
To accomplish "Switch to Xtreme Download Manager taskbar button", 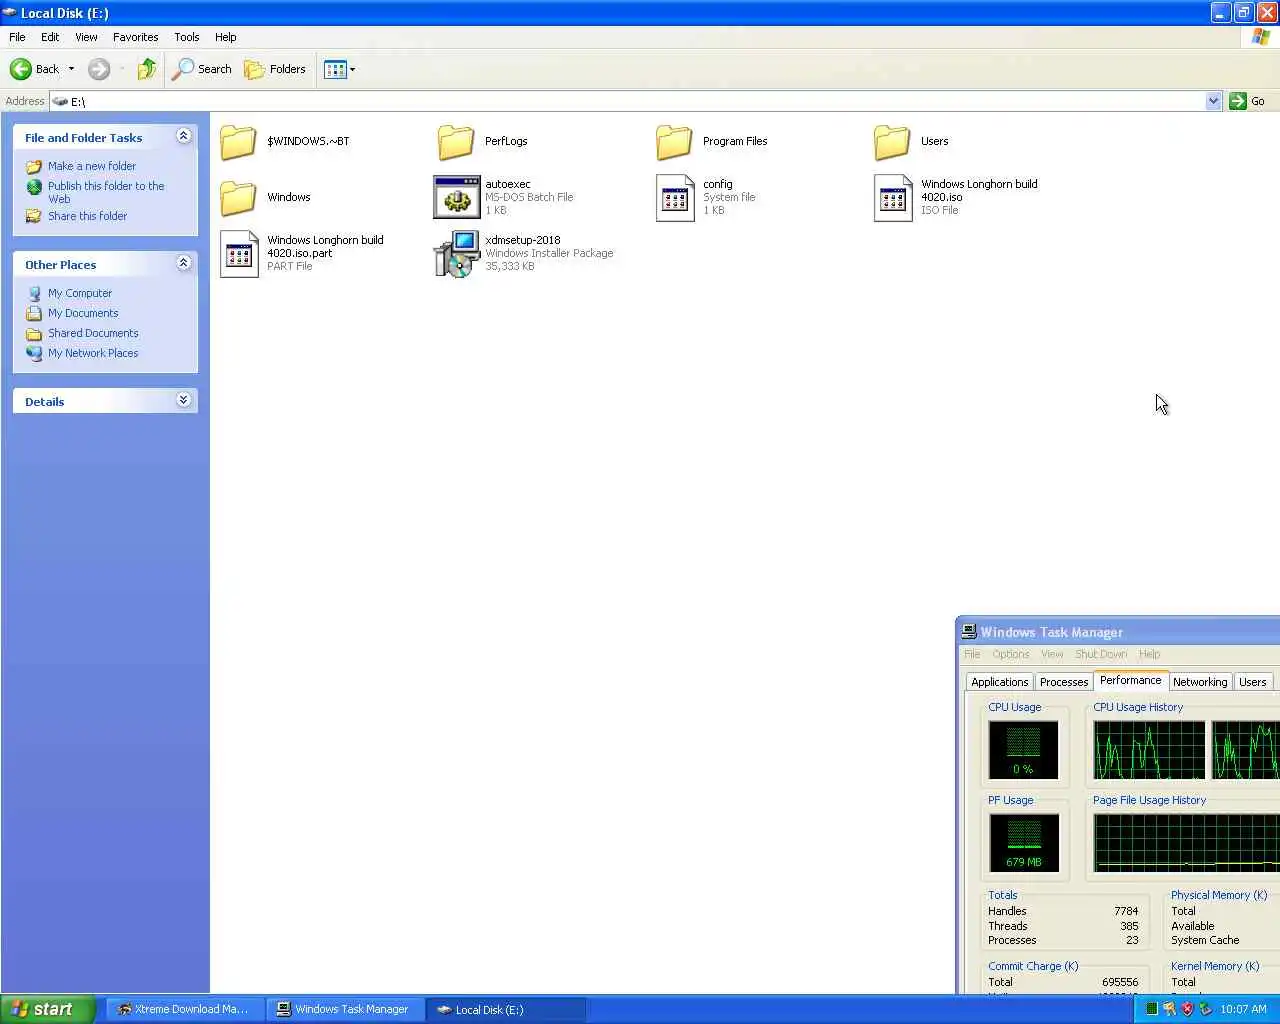I will [x=185, y=1009].
